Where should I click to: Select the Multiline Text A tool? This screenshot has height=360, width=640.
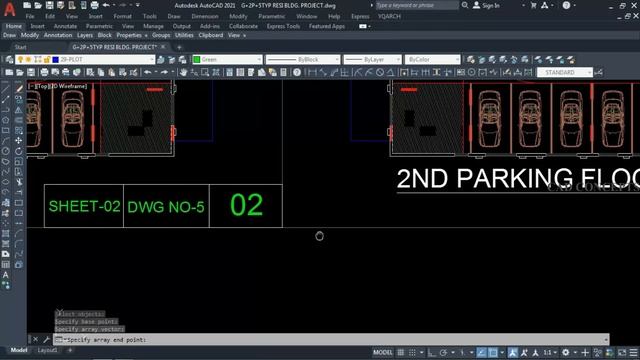[6, 275]
